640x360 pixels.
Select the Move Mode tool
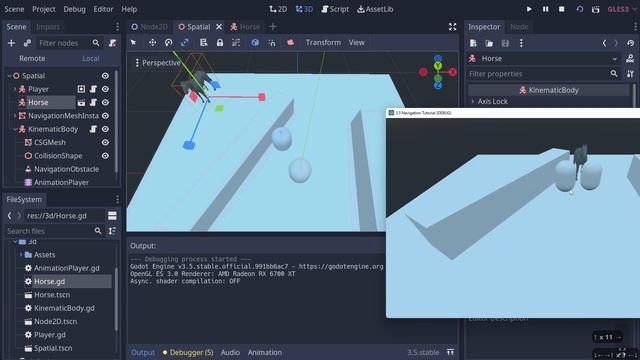click(152, 42)
